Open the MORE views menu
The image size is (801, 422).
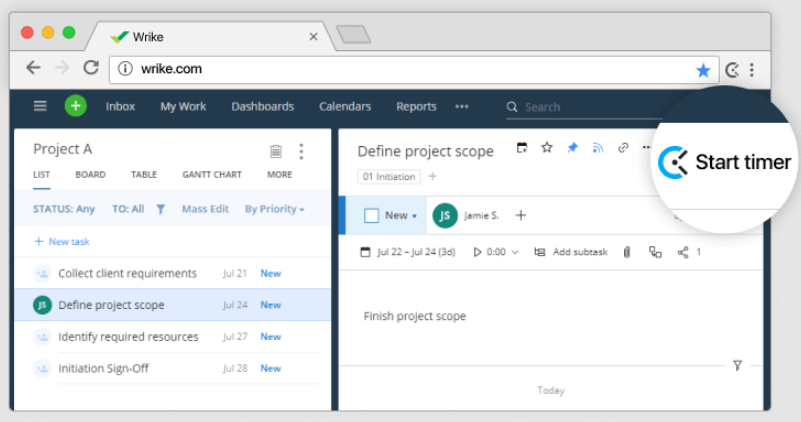pos(279,175)
